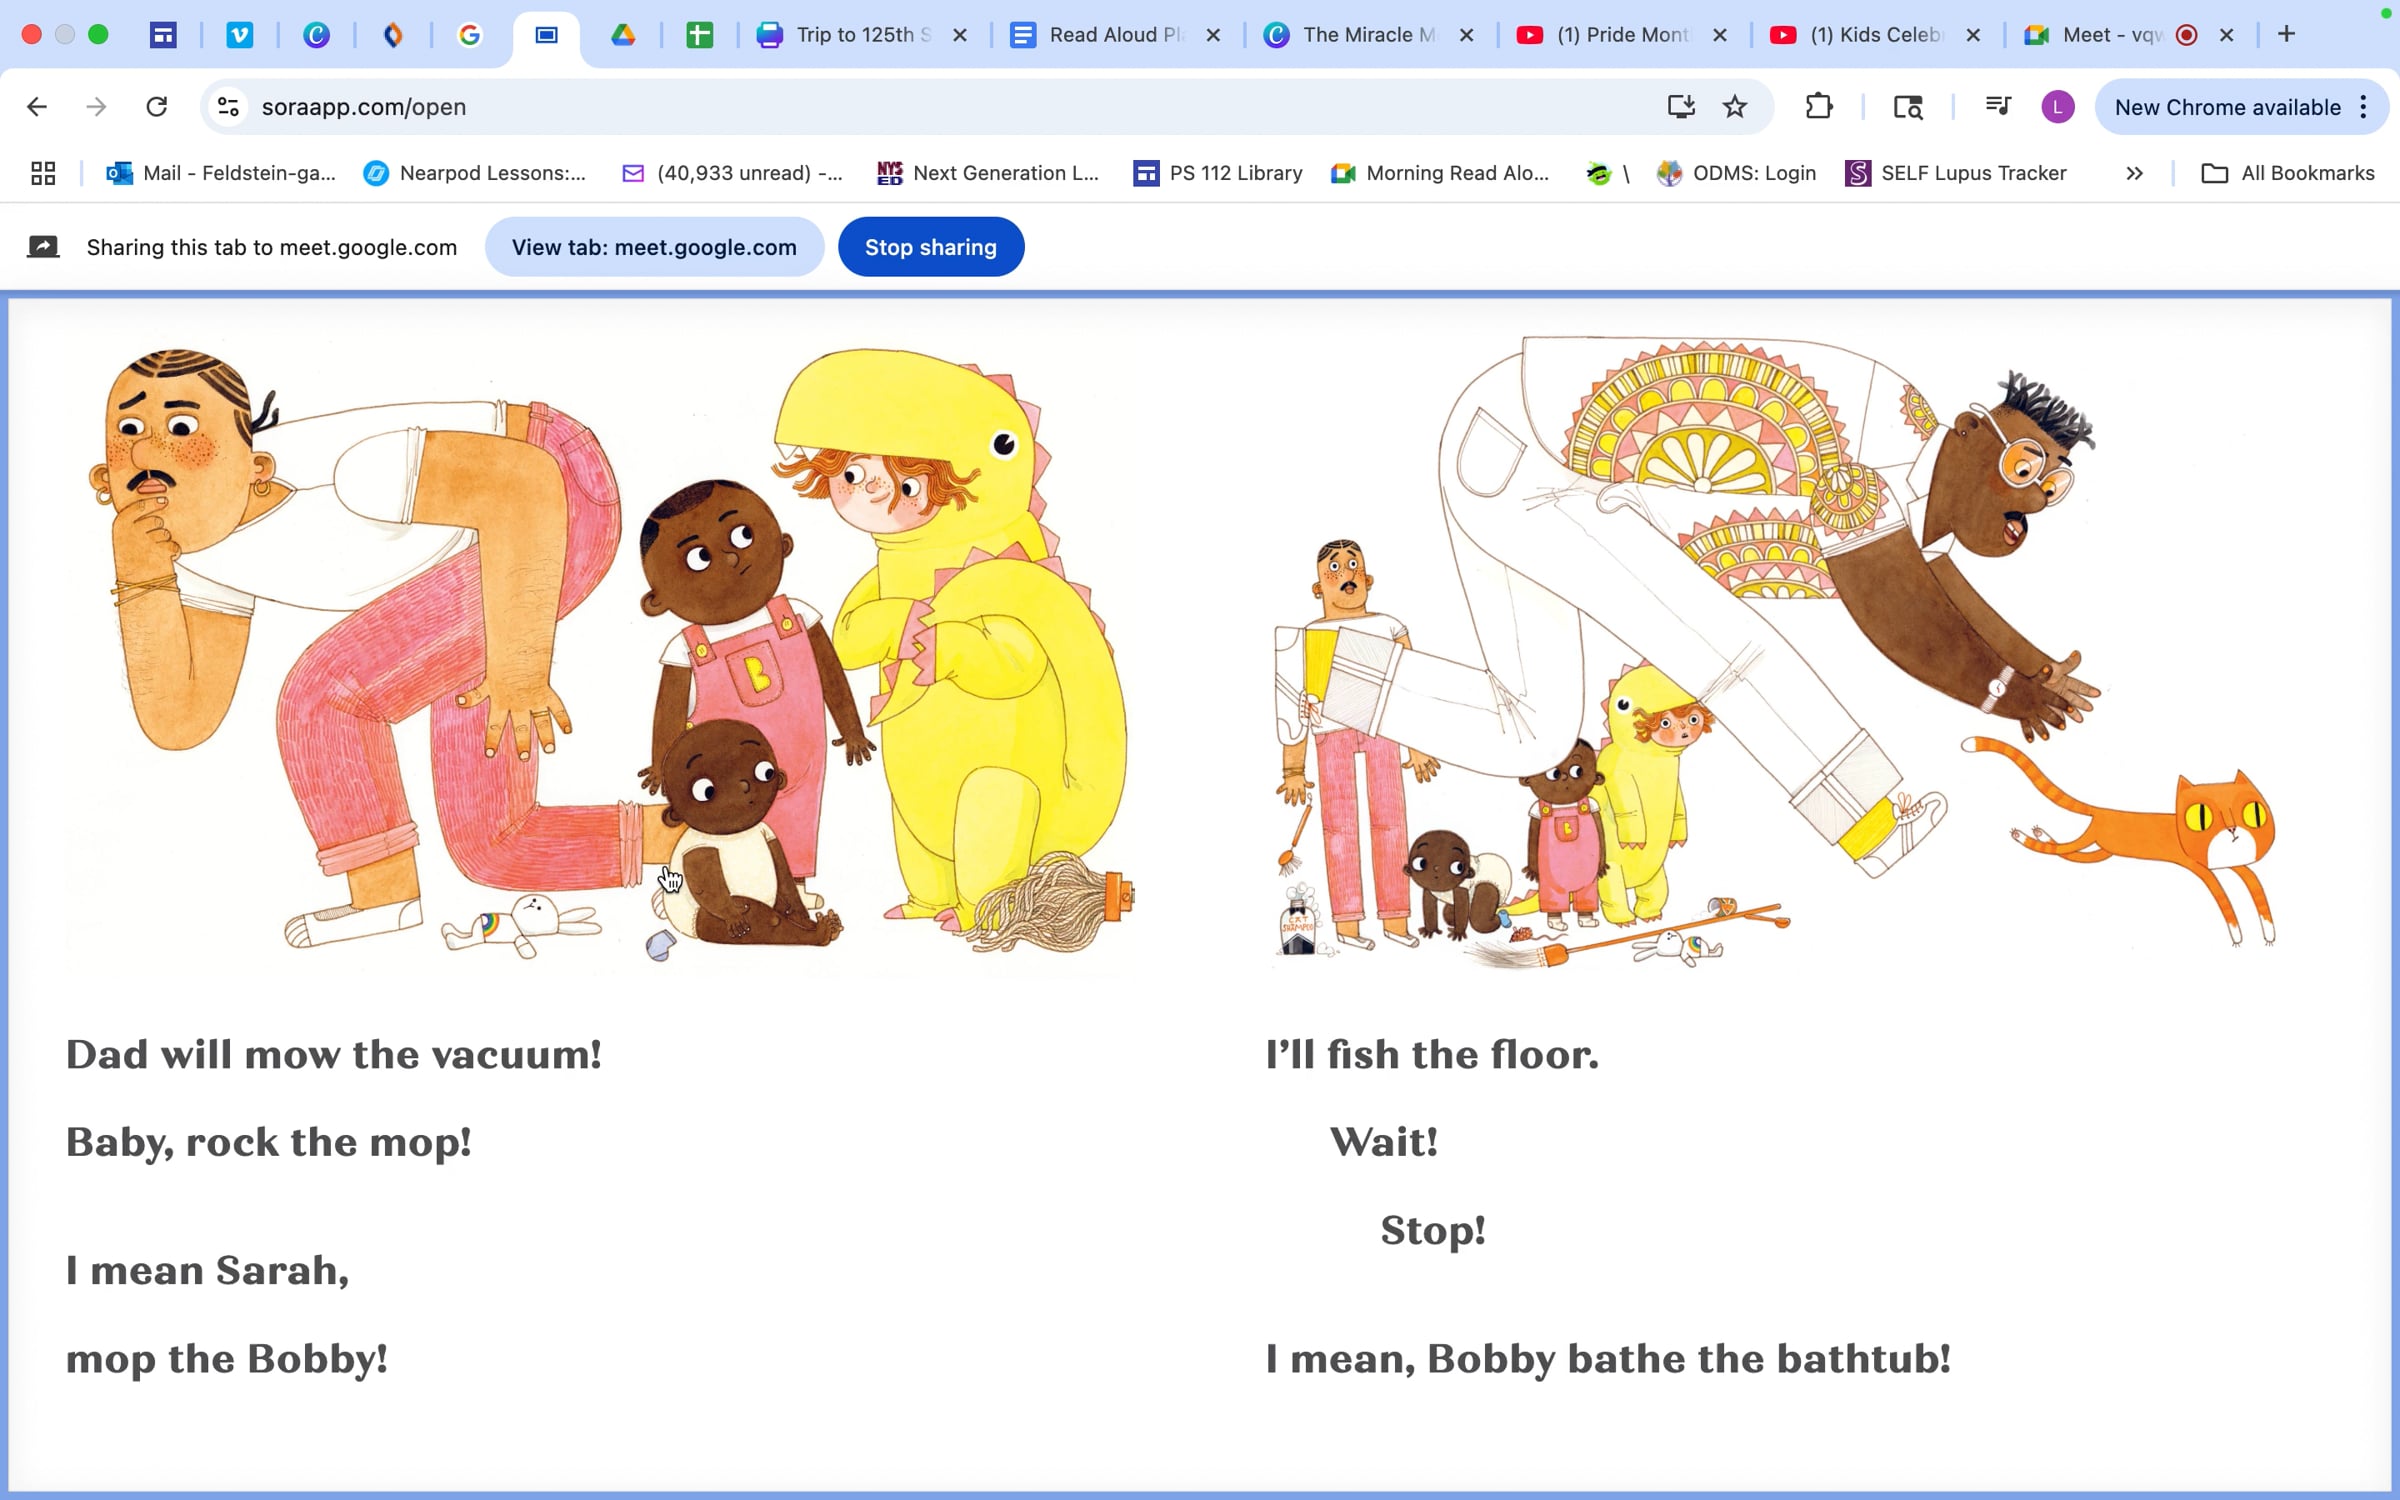
Task: Switch to the (1) Pride Mont YouTube tab
Action: click(x=1606, y=35)
